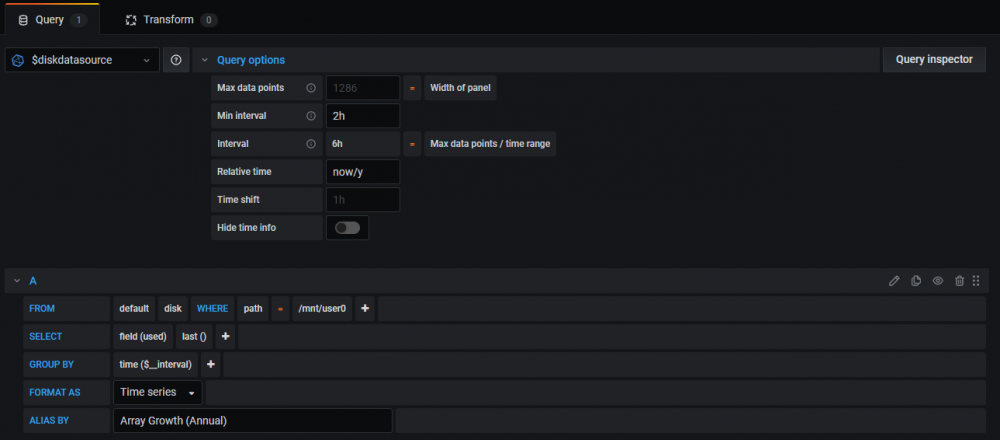Click the SELECT row label
Screen dimensions: 1000x440
pos(66,337)
